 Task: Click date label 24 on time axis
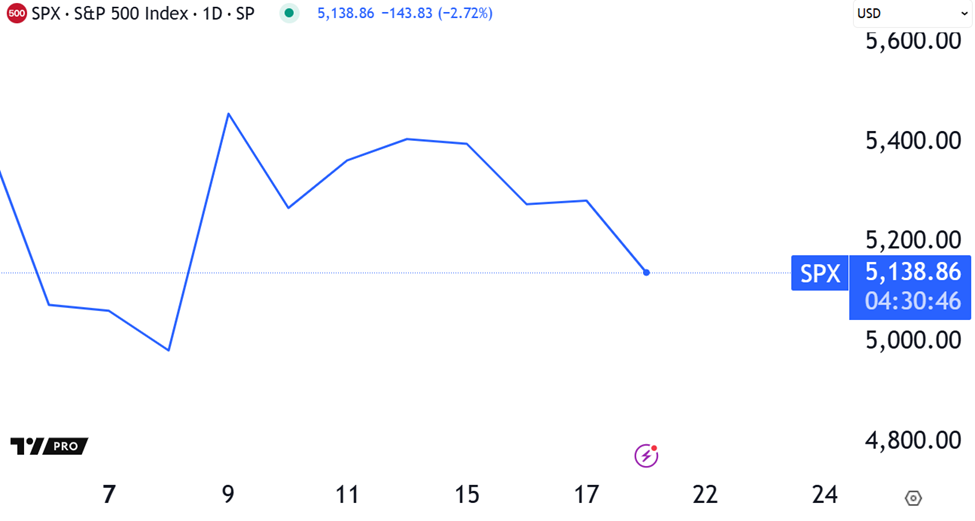click(x=825, y=494)
